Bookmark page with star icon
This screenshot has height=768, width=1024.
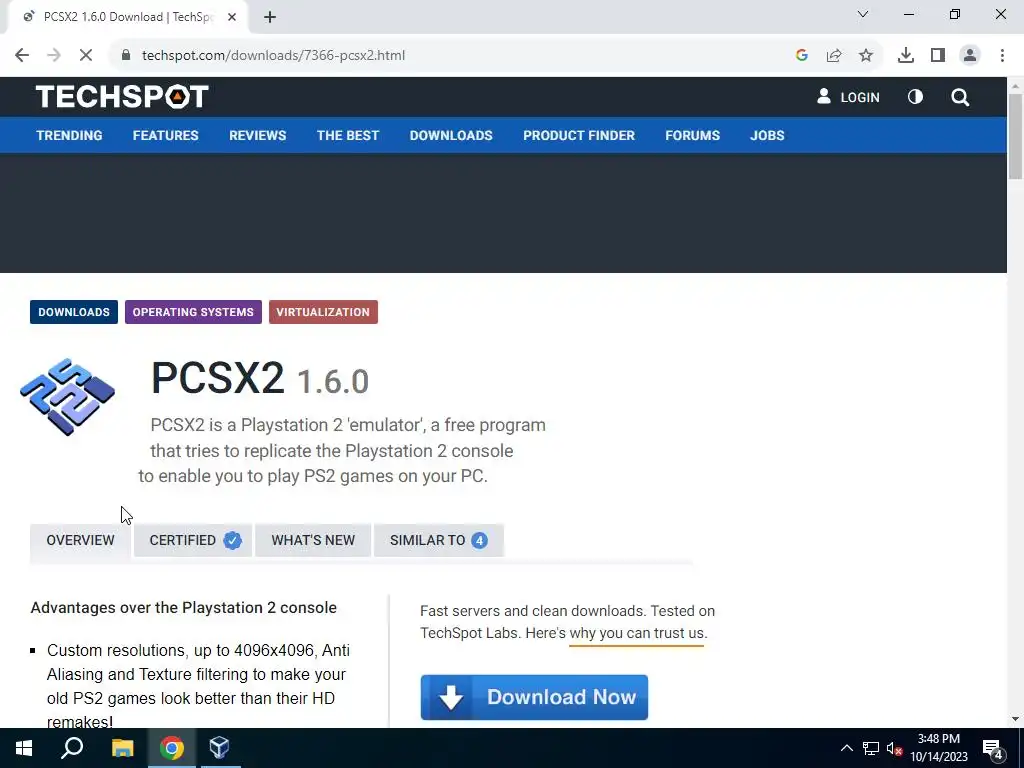(866, 56)
